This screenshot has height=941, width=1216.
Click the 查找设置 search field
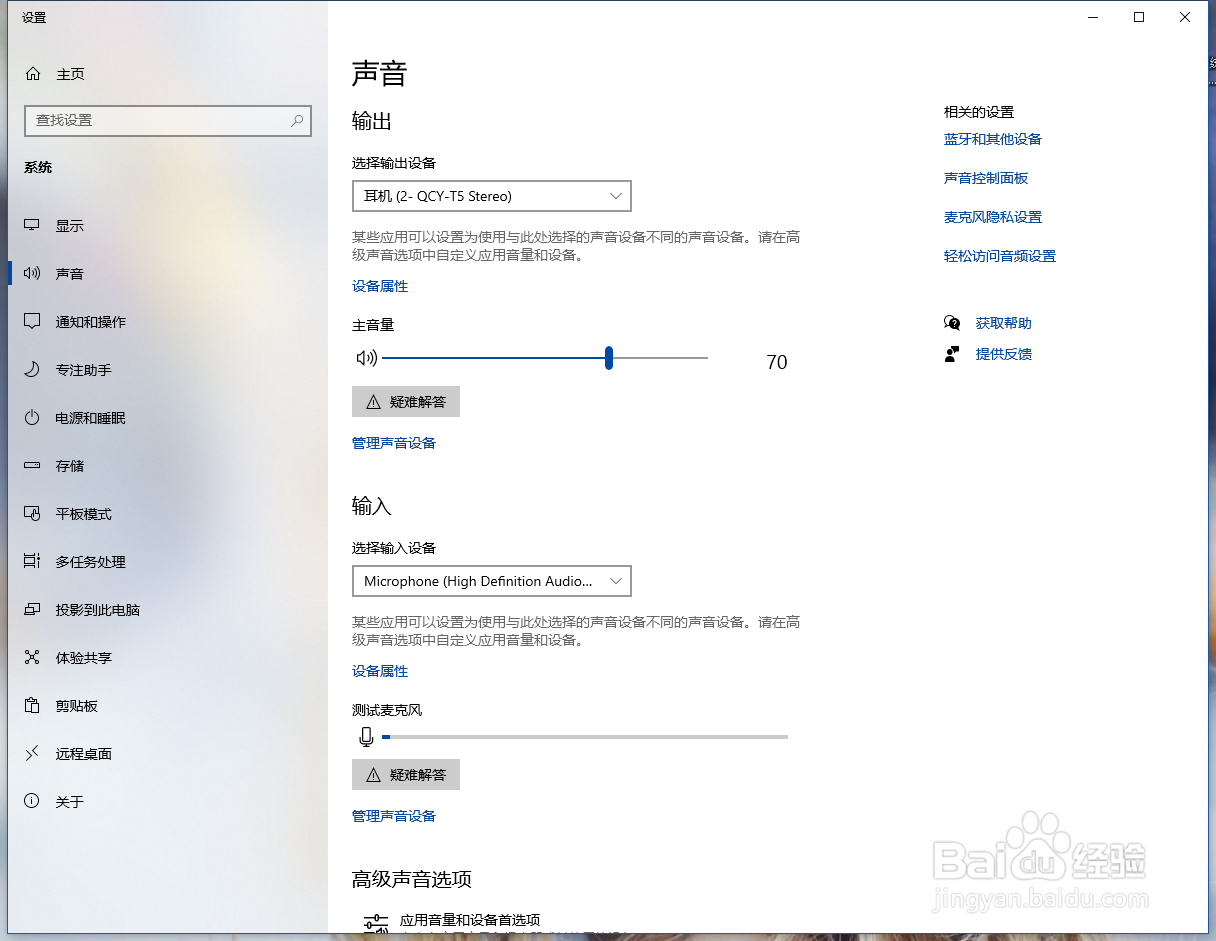(168, 120)
